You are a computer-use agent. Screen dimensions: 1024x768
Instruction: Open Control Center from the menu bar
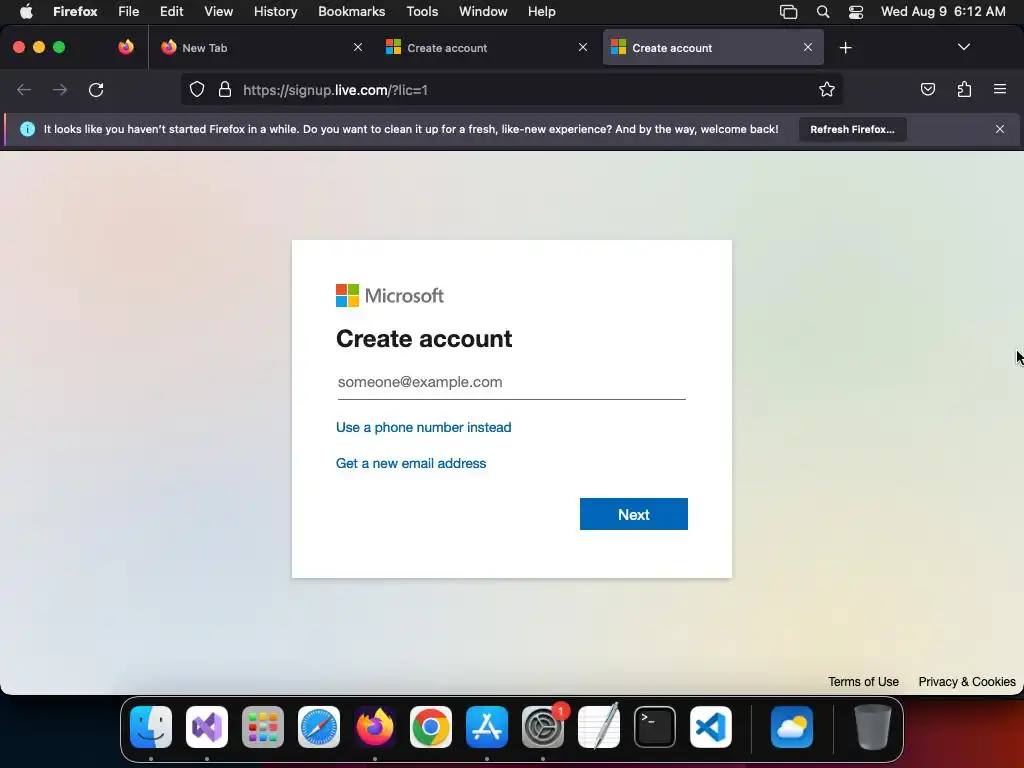coord(856,12)
